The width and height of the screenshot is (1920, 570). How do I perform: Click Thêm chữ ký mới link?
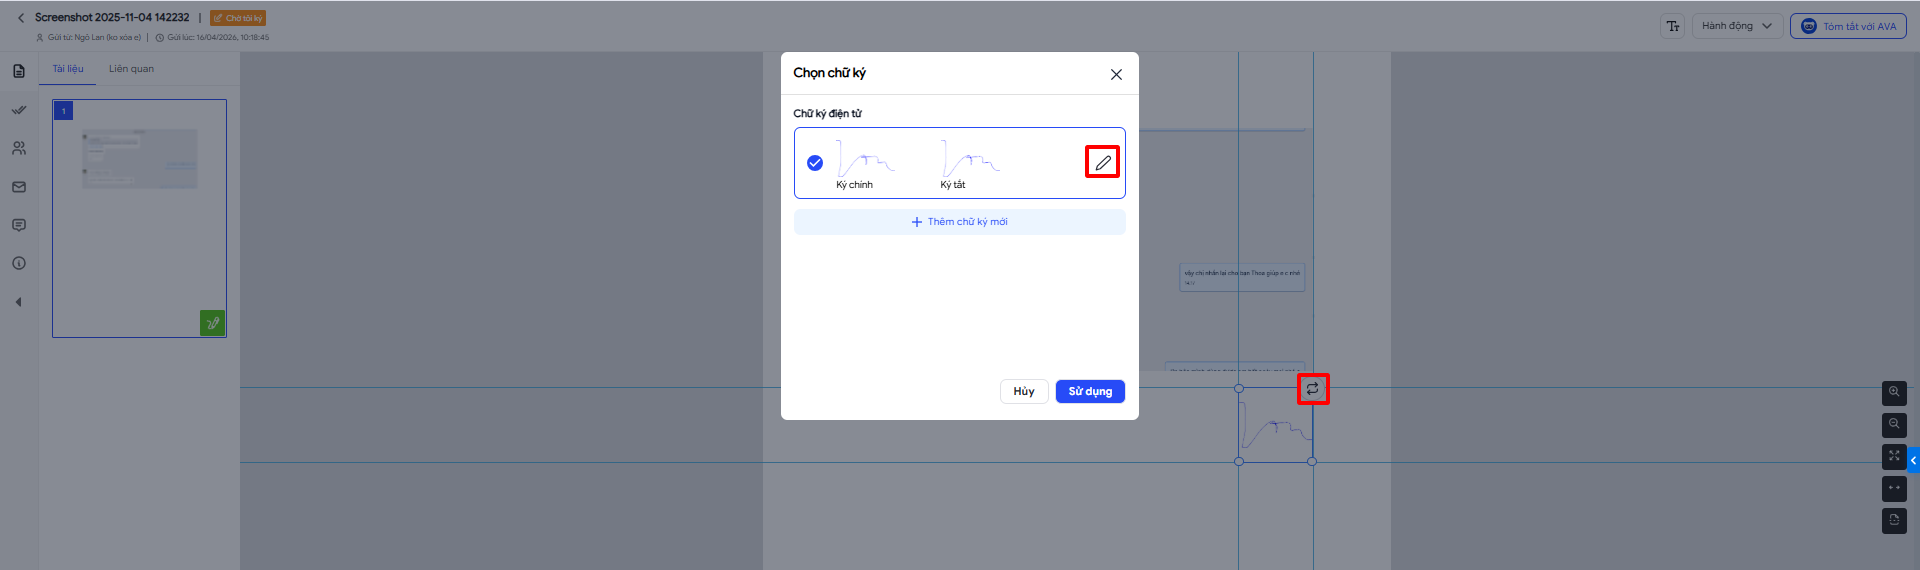coord(959,222)
